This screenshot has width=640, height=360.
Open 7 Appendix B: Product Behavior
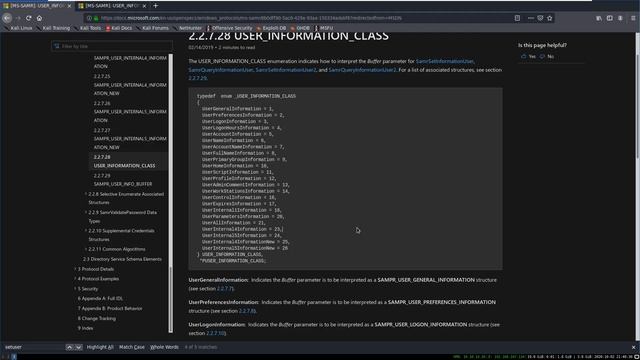[x=110, y=308]
